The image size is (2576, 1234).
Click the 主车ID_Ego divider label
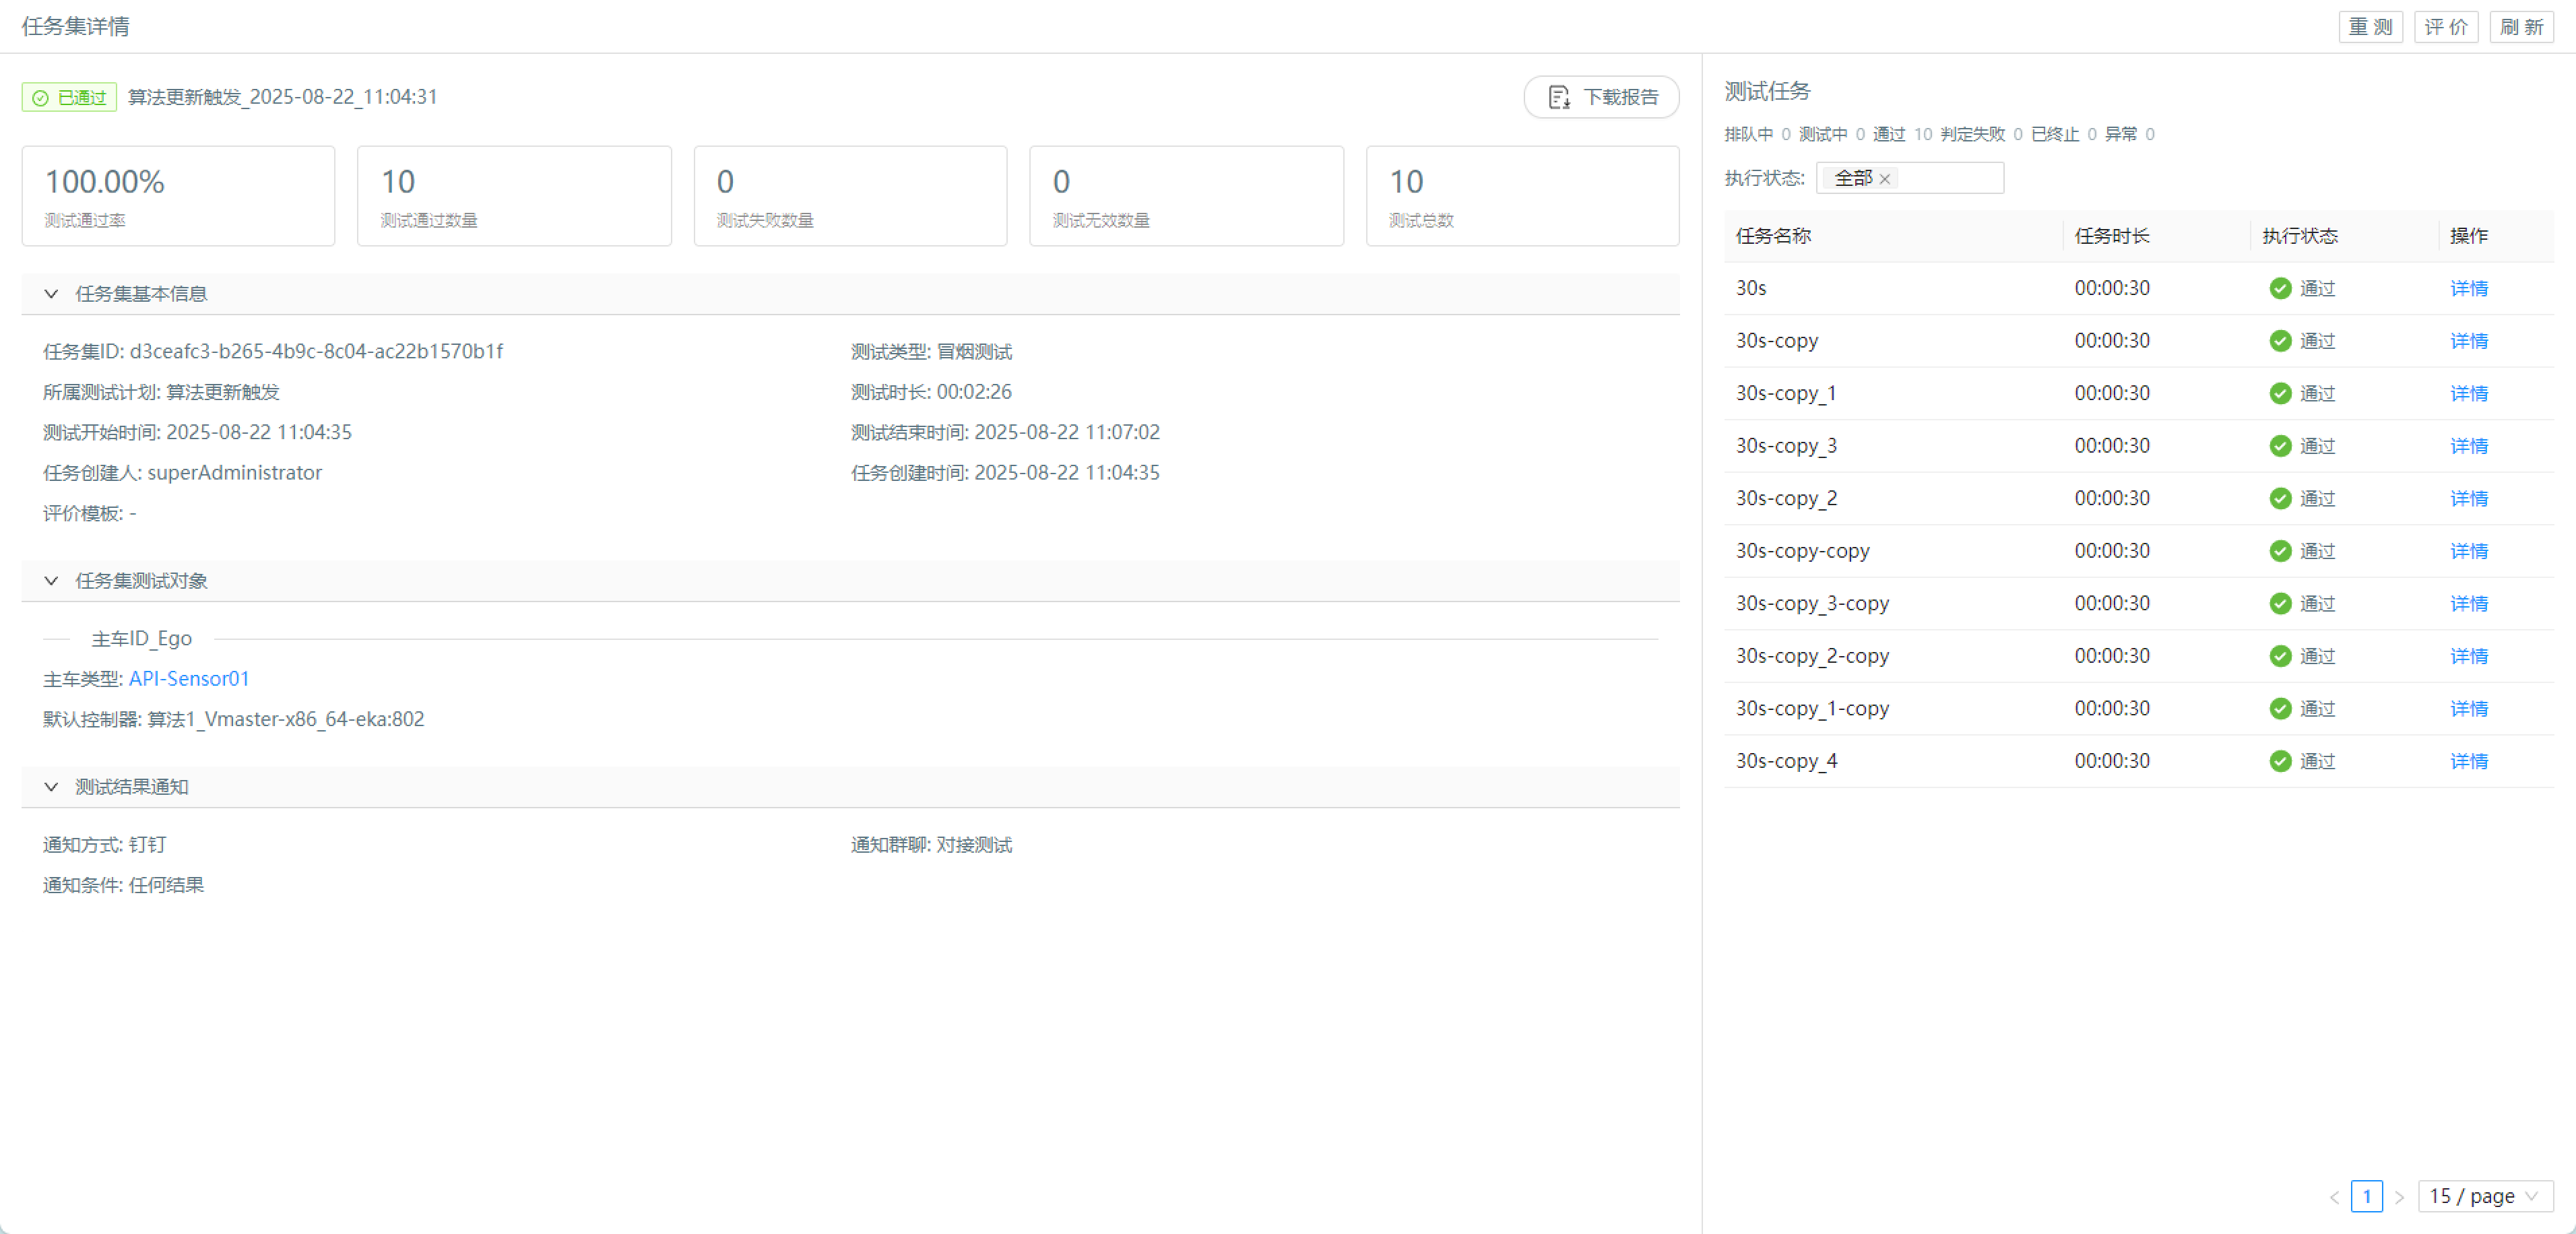(x=142, y=639)
